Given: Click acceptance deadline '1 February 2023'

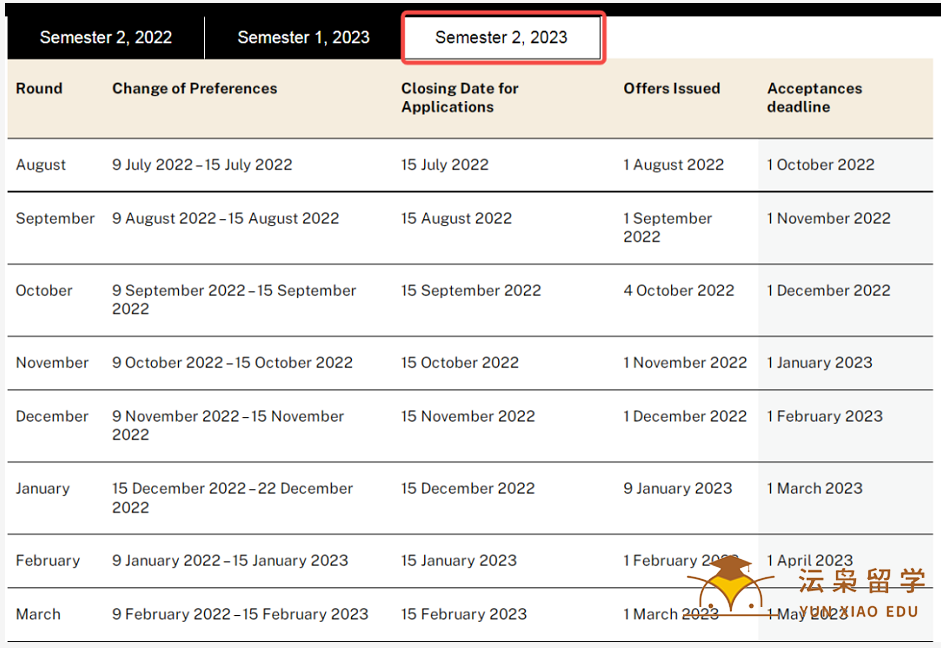Looking at the screenshot, I should tap(825, 416).
